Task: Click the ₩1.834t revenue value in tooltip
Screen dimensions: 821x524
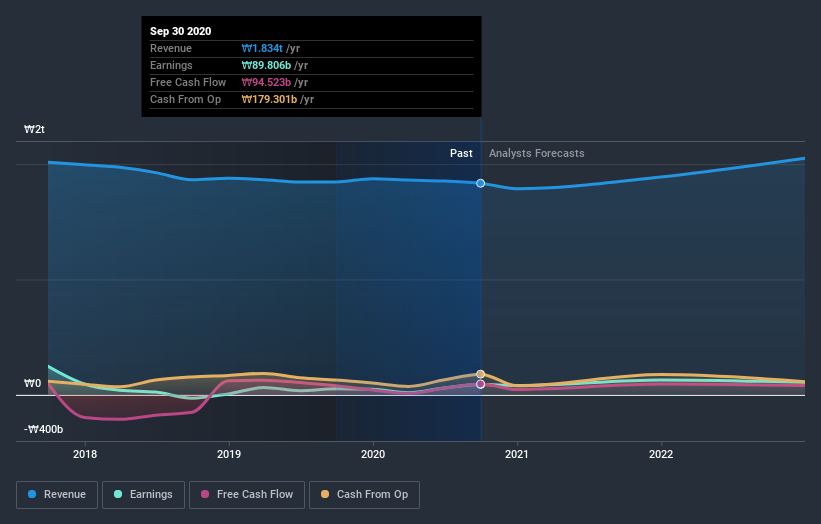Action: click(x=262, y=48)
